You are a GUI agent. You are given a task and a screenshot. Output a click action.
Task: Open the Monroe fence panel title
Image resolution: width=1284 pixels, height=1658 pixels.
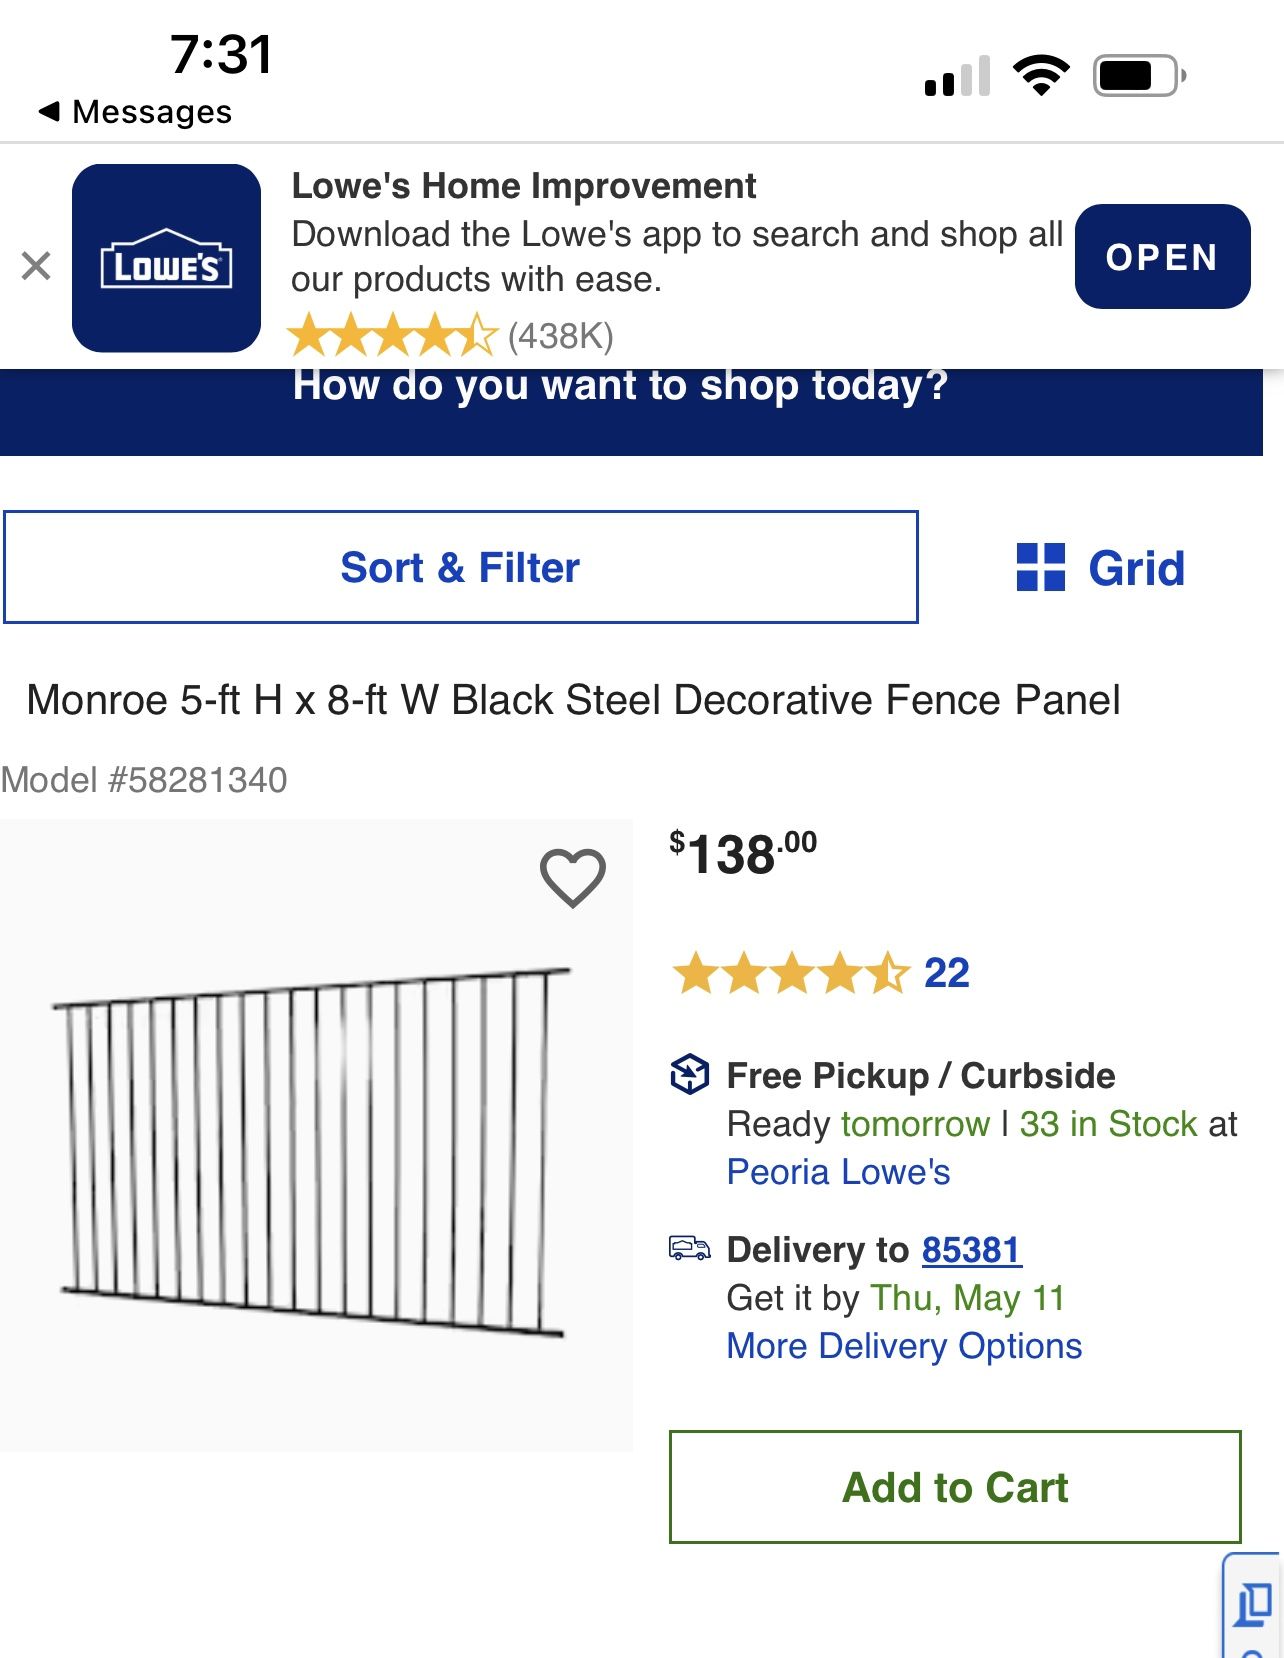[x=573, y=700]
